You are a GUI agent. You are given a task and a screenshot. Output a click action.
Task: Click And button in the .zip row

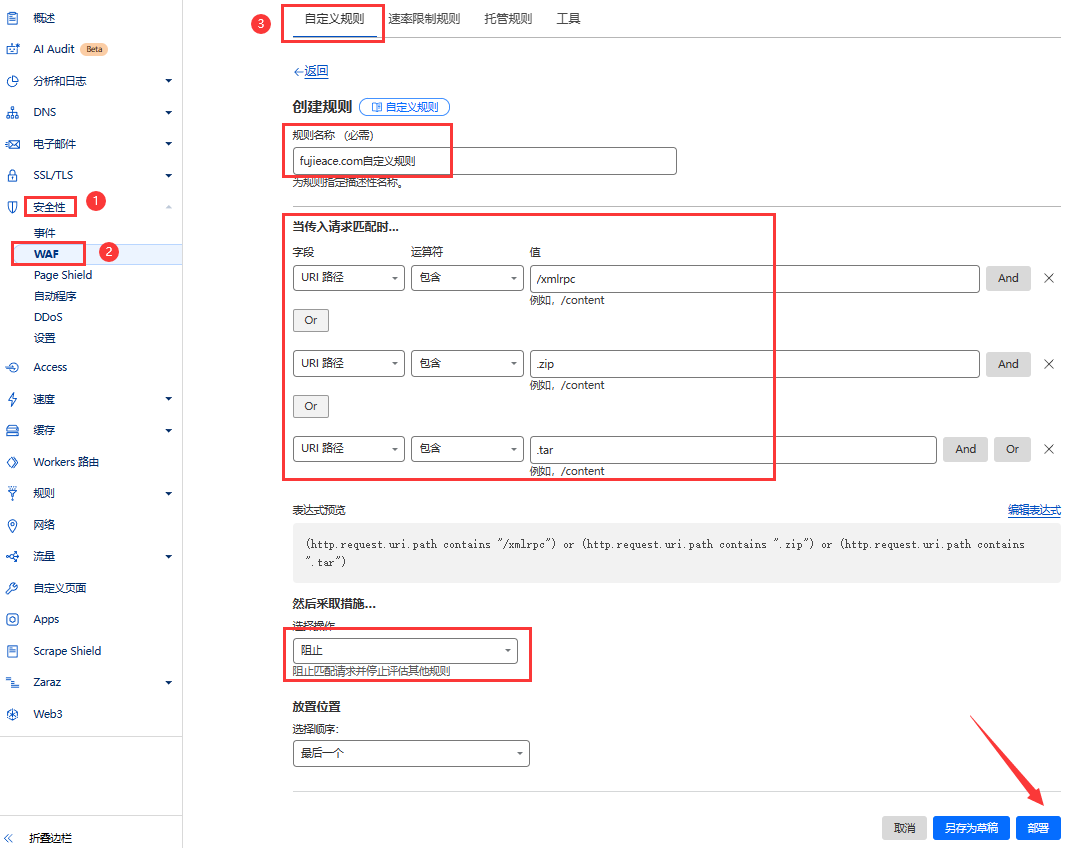[1008, 364]
